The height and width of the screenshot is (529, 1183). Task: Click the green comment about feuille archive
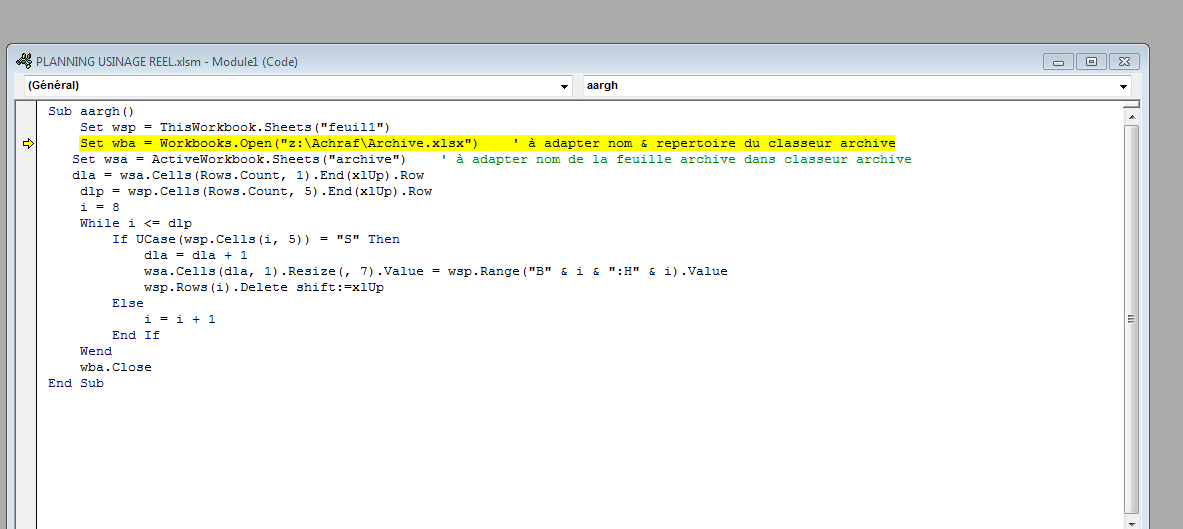point(676,160)
